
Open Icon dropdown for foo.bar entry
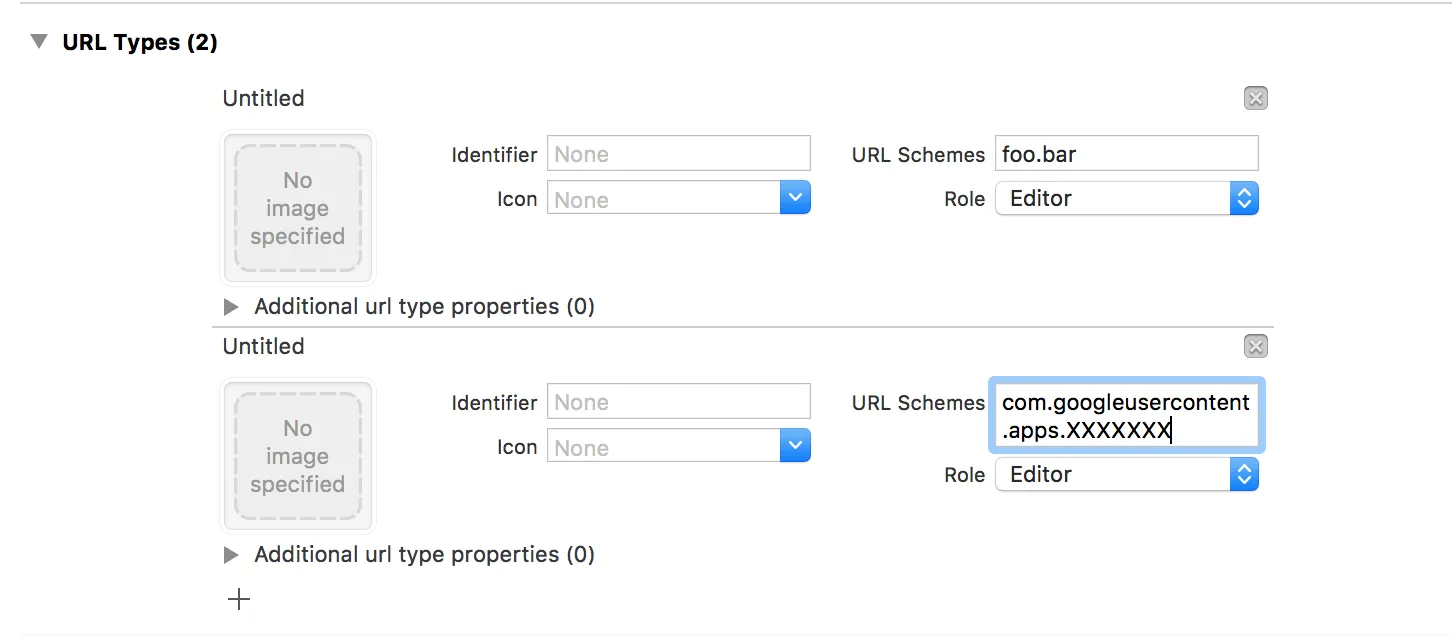[795, 198]
